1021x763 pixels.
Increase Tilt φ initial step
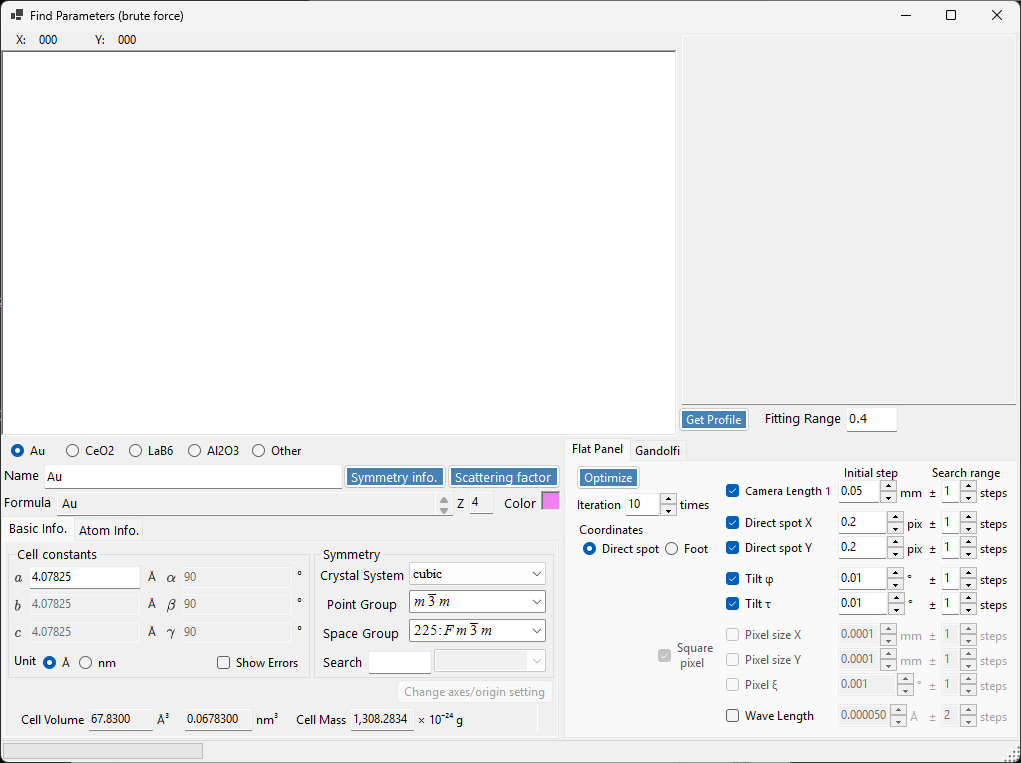[x=895, y=574]
